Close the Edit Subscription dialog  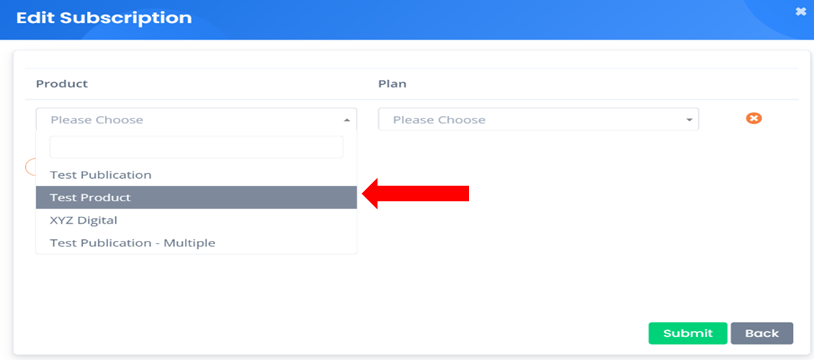[801, 11]
